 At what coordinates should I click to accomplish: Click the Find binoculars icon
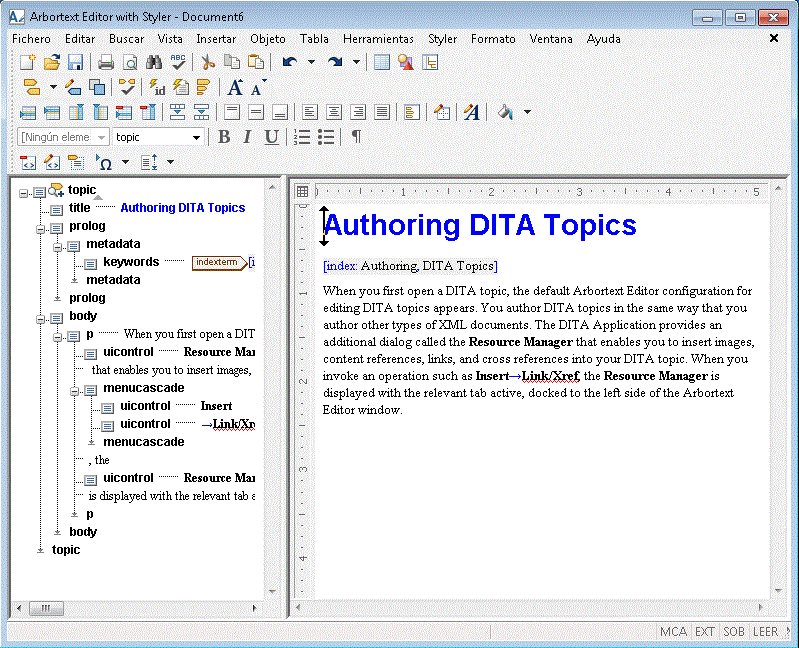tap(153, 62)
